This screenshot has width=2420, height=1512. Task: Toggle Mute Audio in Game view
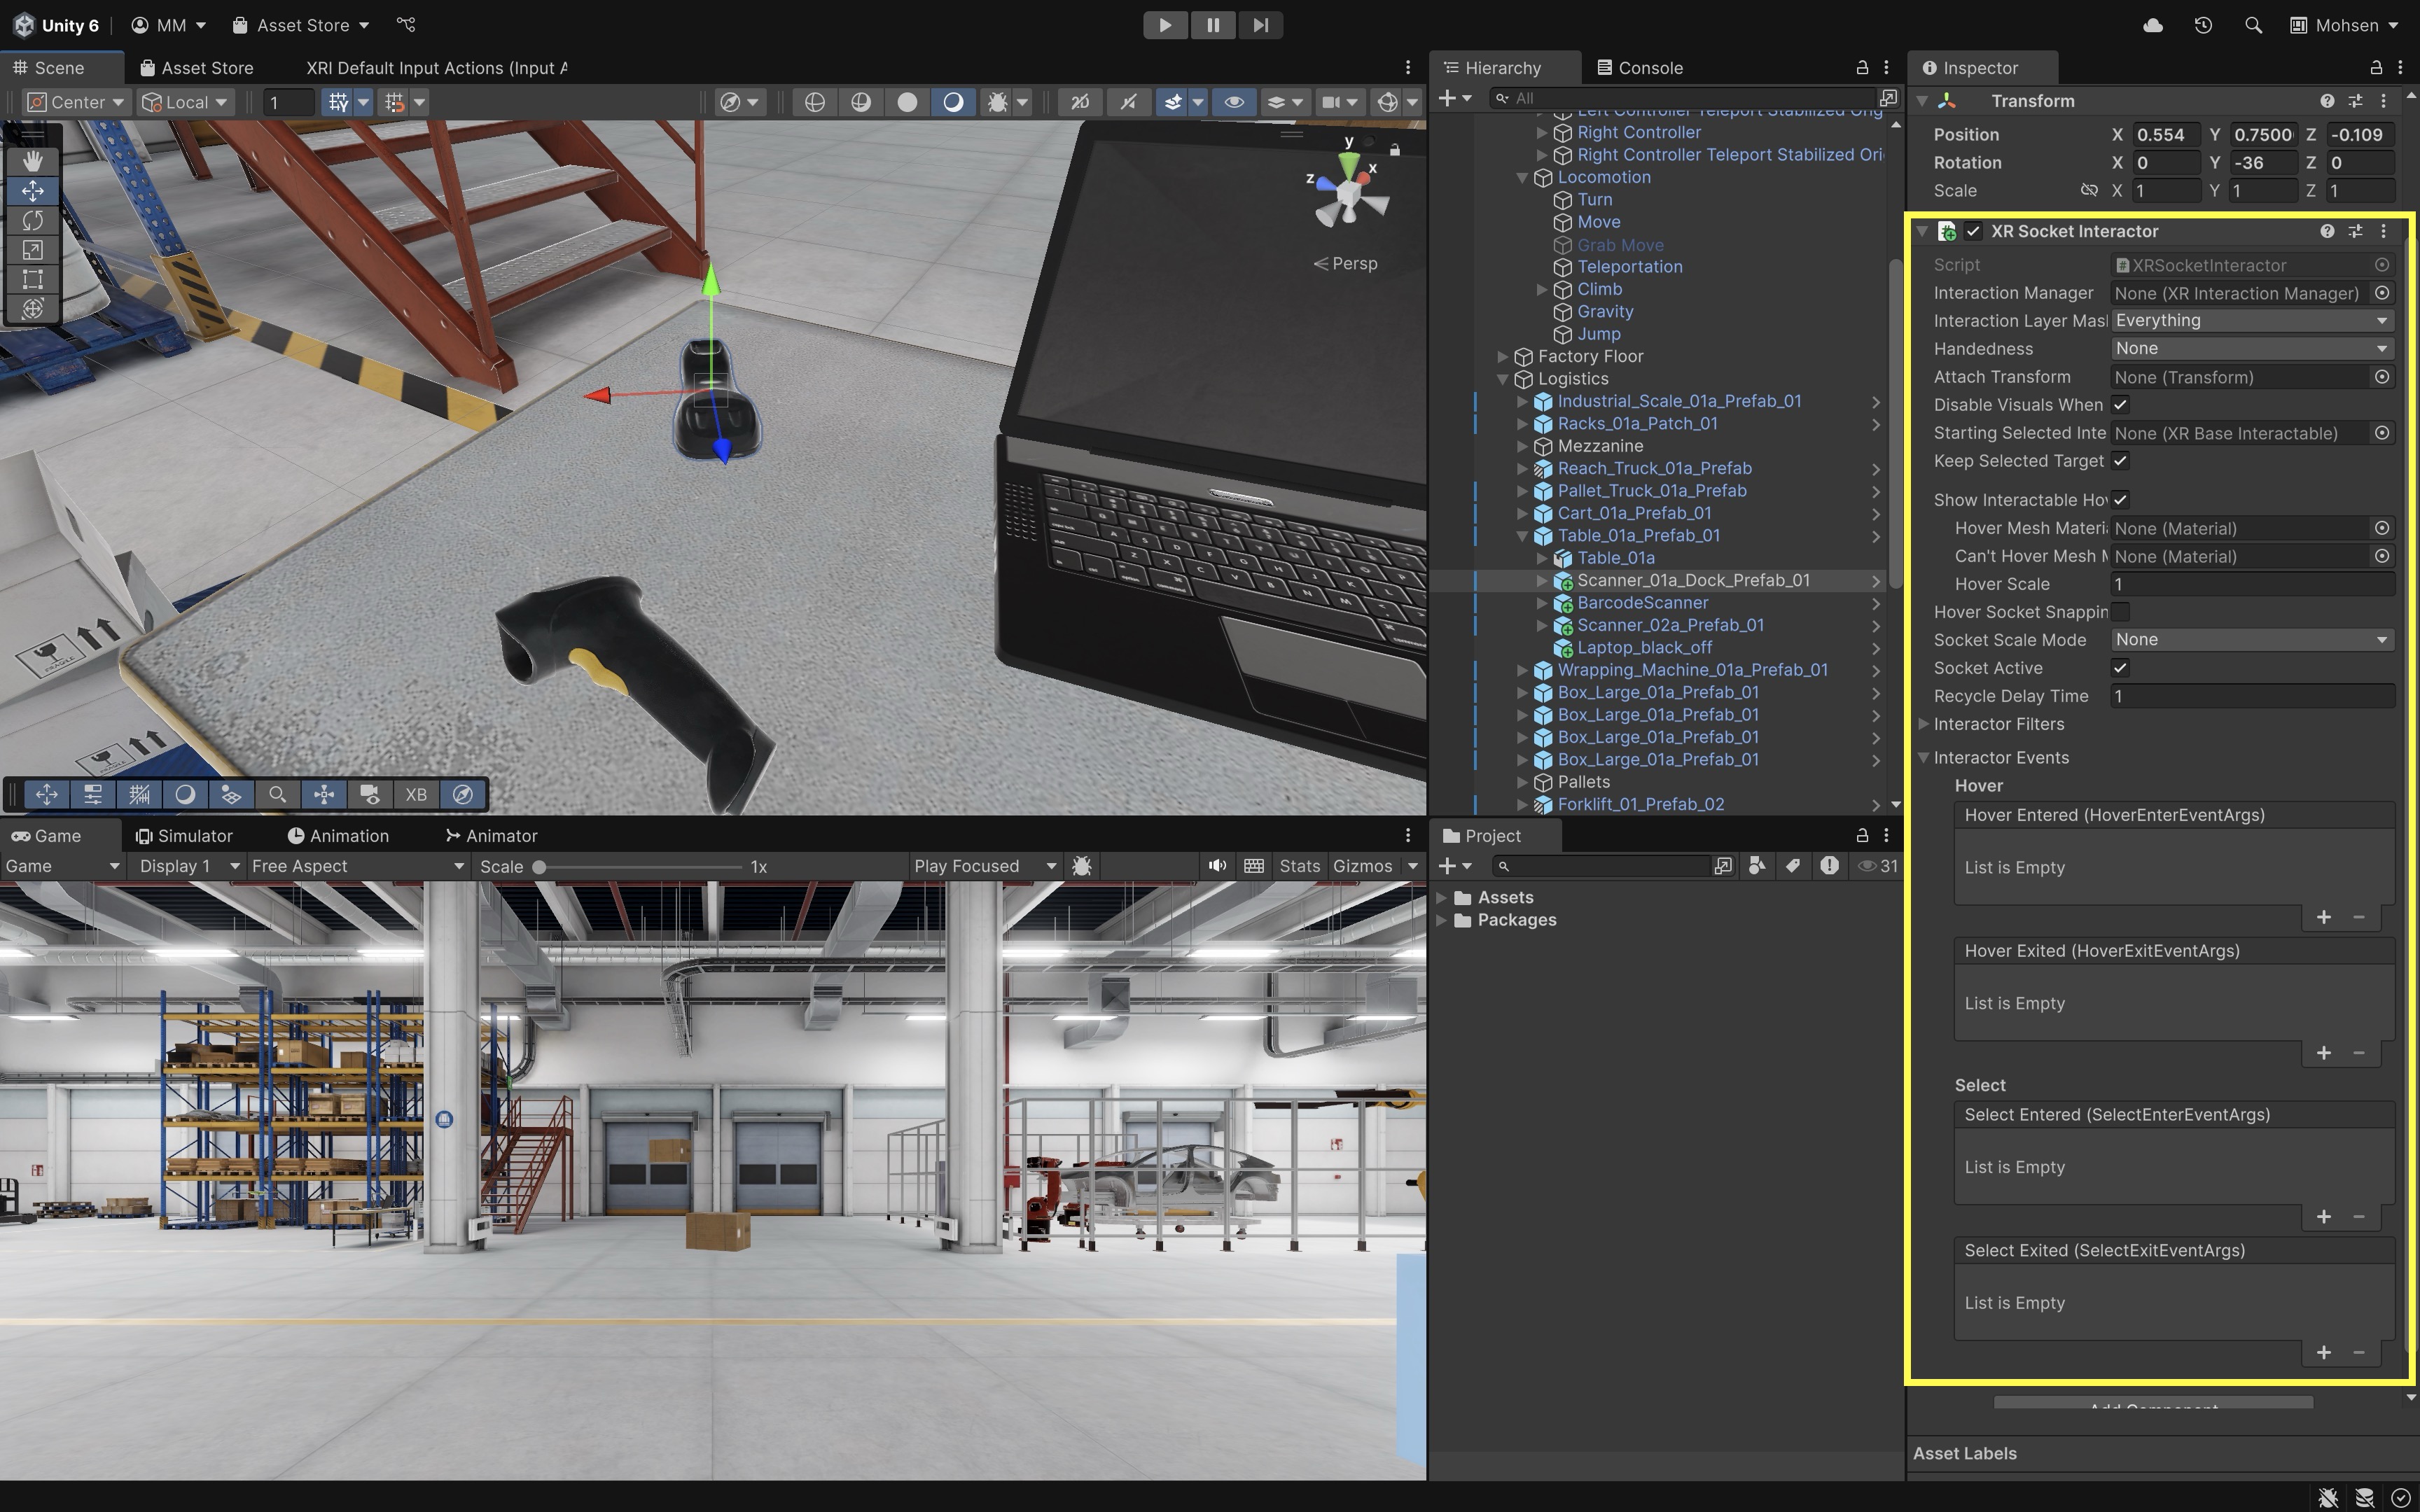(x=1216, y=866)
